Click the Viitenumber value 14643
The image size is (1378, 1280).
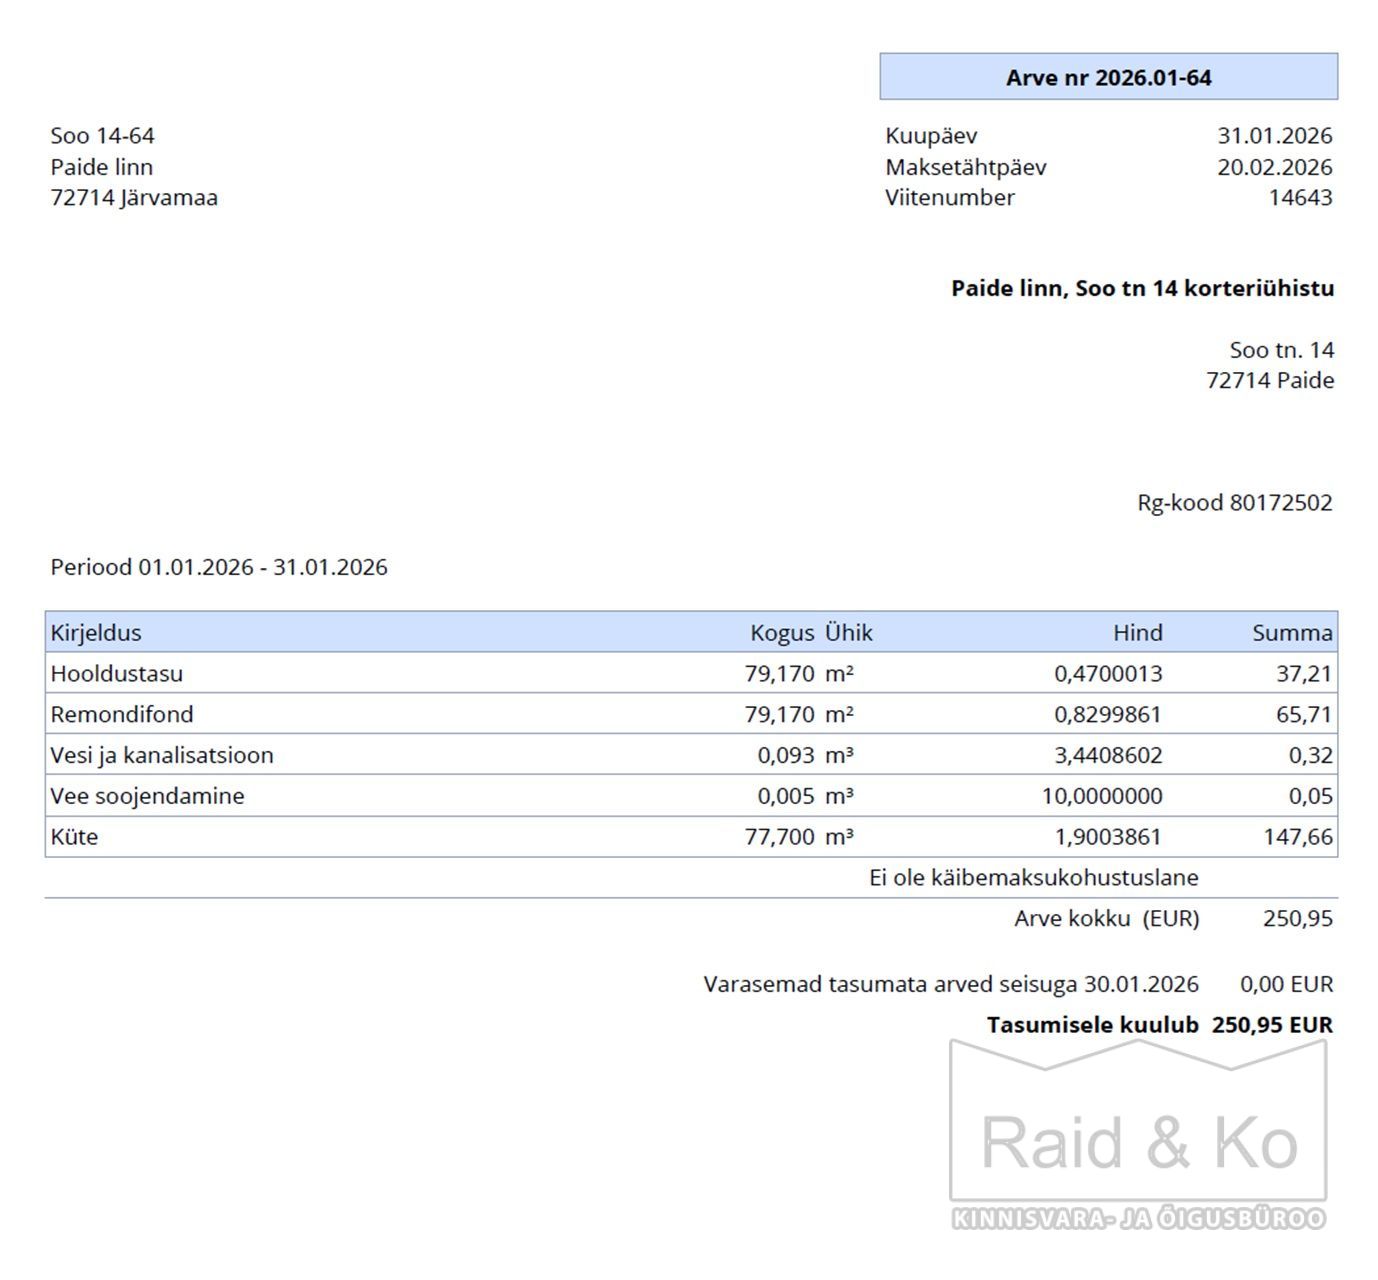point(1300,198)
